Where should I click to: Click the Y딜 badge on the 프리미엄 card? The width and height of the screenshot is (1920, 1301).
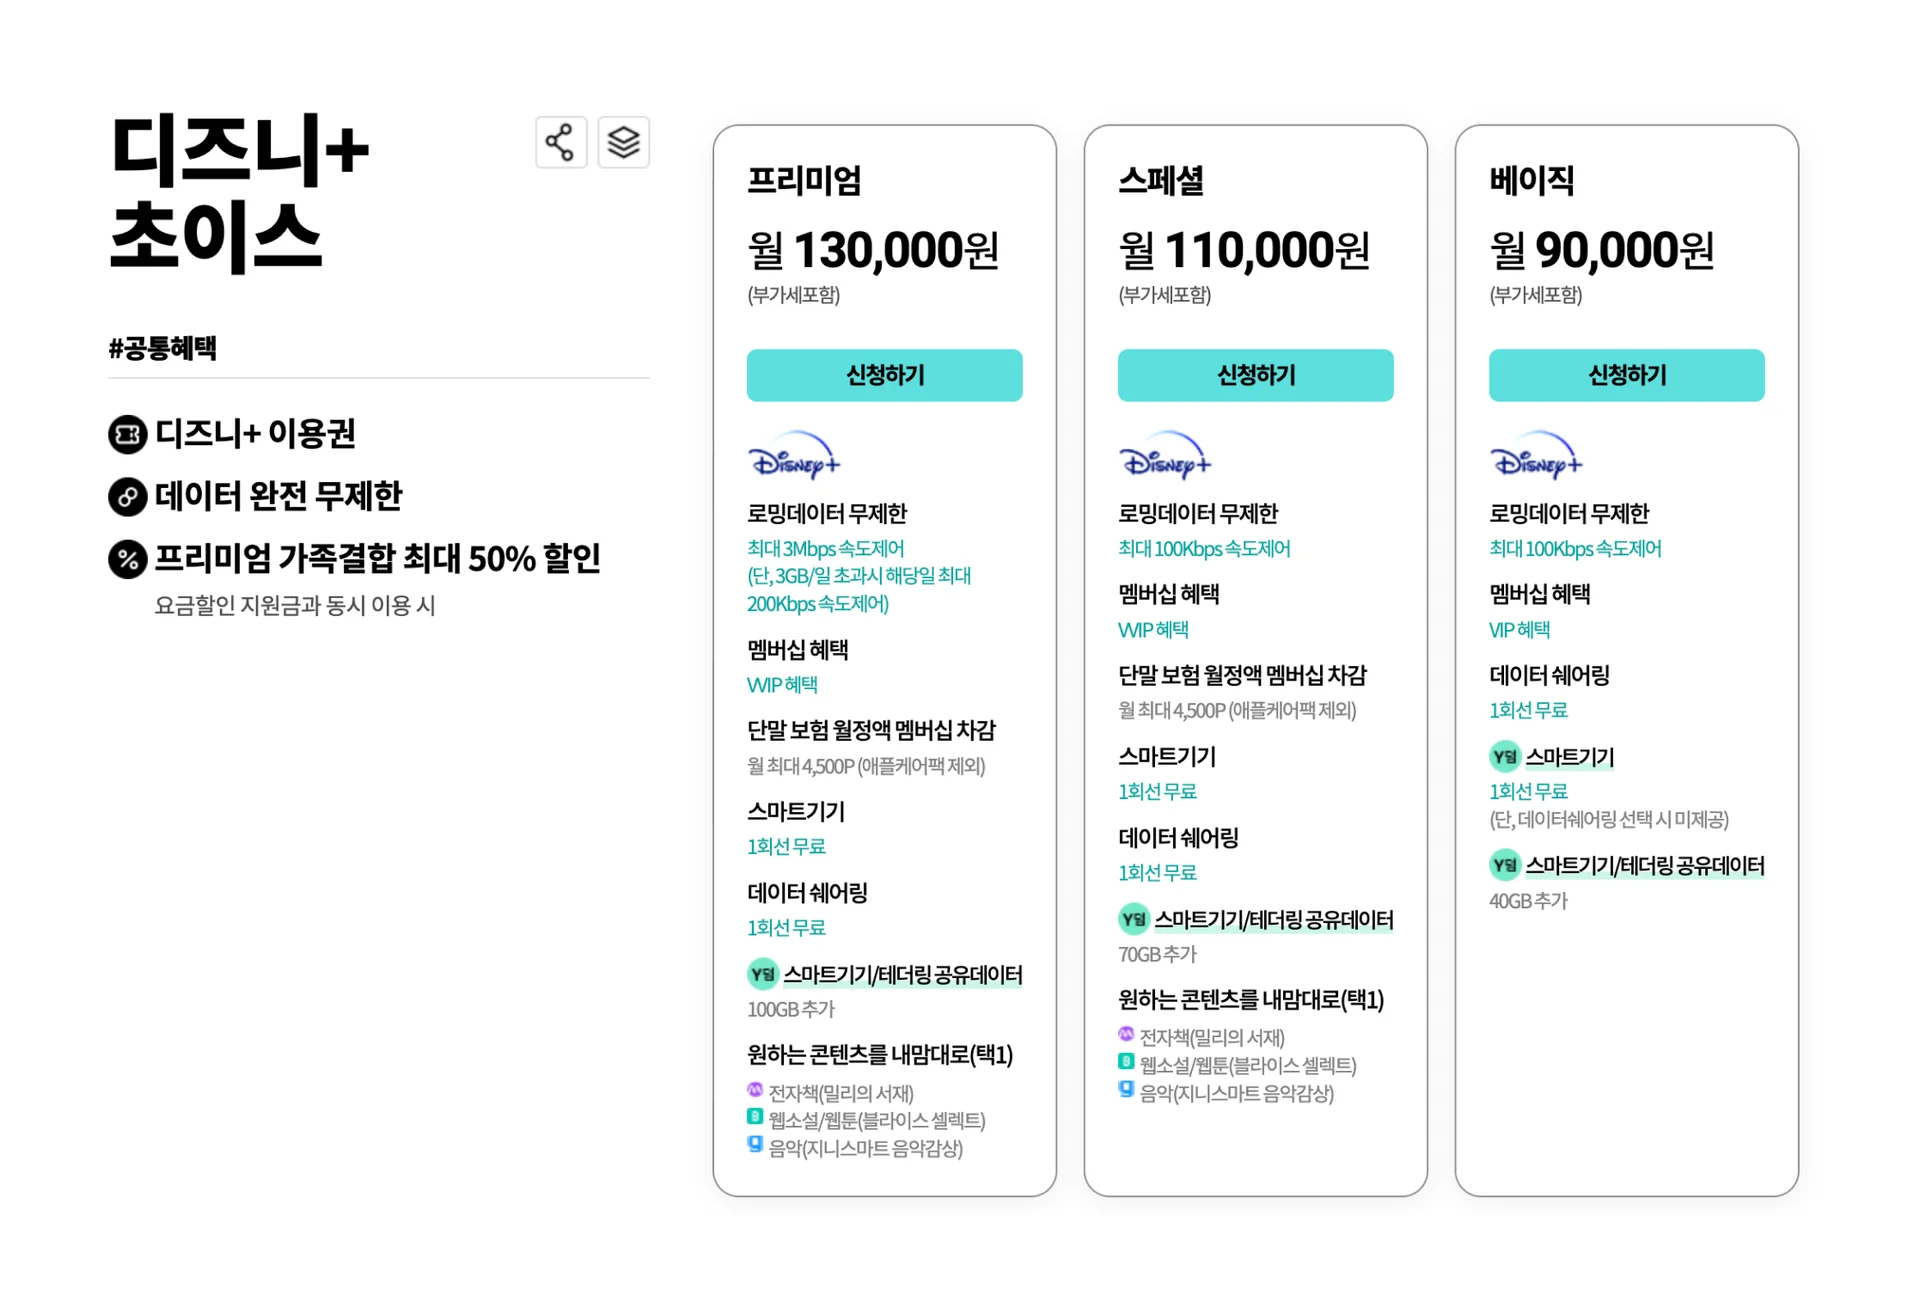763,973
